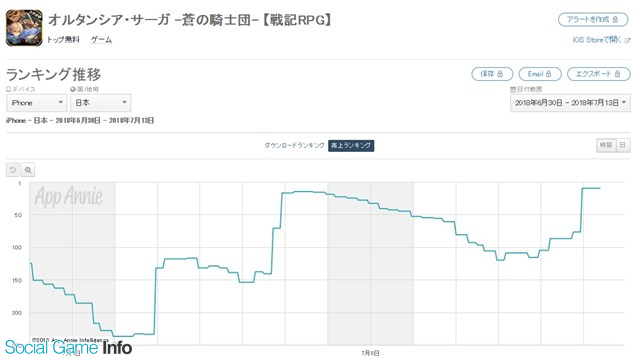Click the lock icon on アラートを作成
The image size is (640, 360).
(615, 19)
